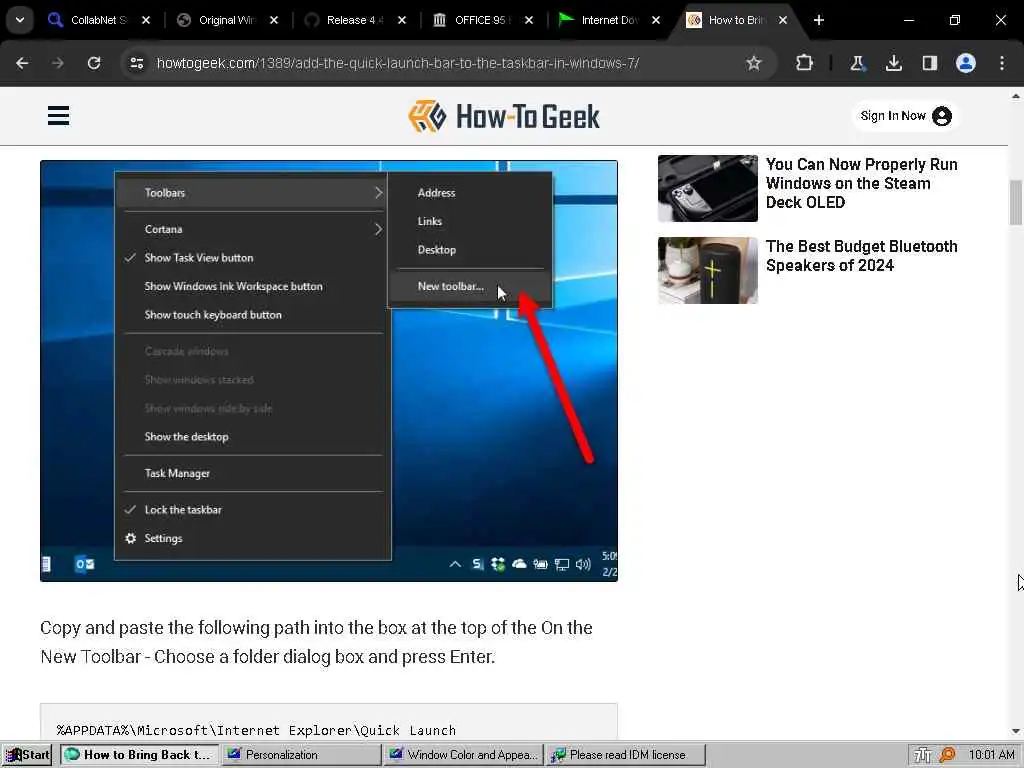Click the scrollbar down arrow
This screenshot has height=768, width=1024.
[1016, 731]
